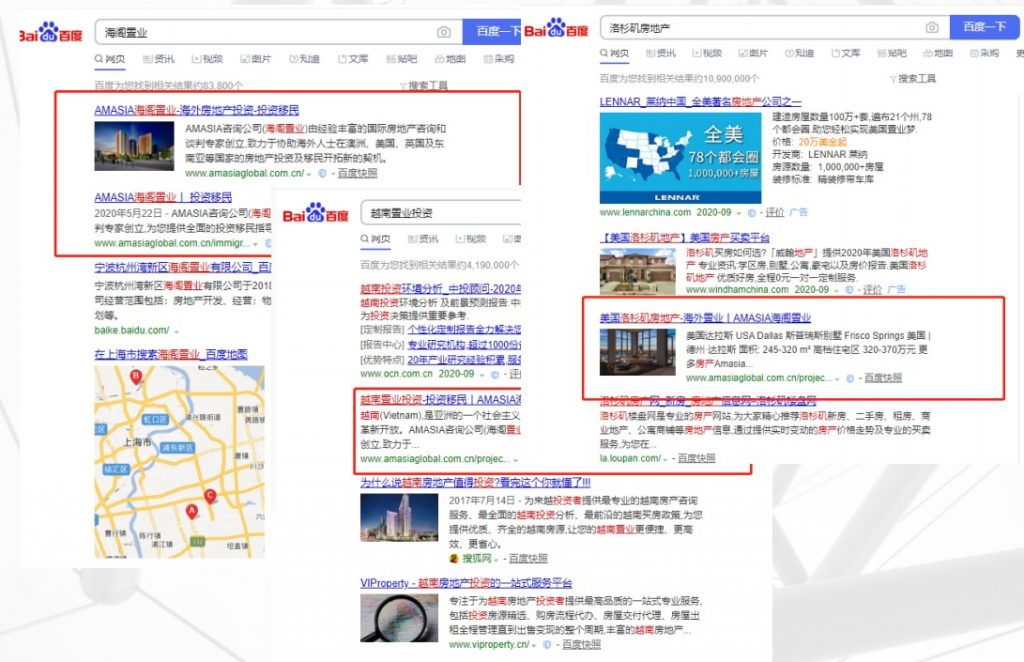This screenshot has width=1024, height=662.
Task: Click the camera icon in the 海阁置业 search box
Action: [x=443, y=31]
